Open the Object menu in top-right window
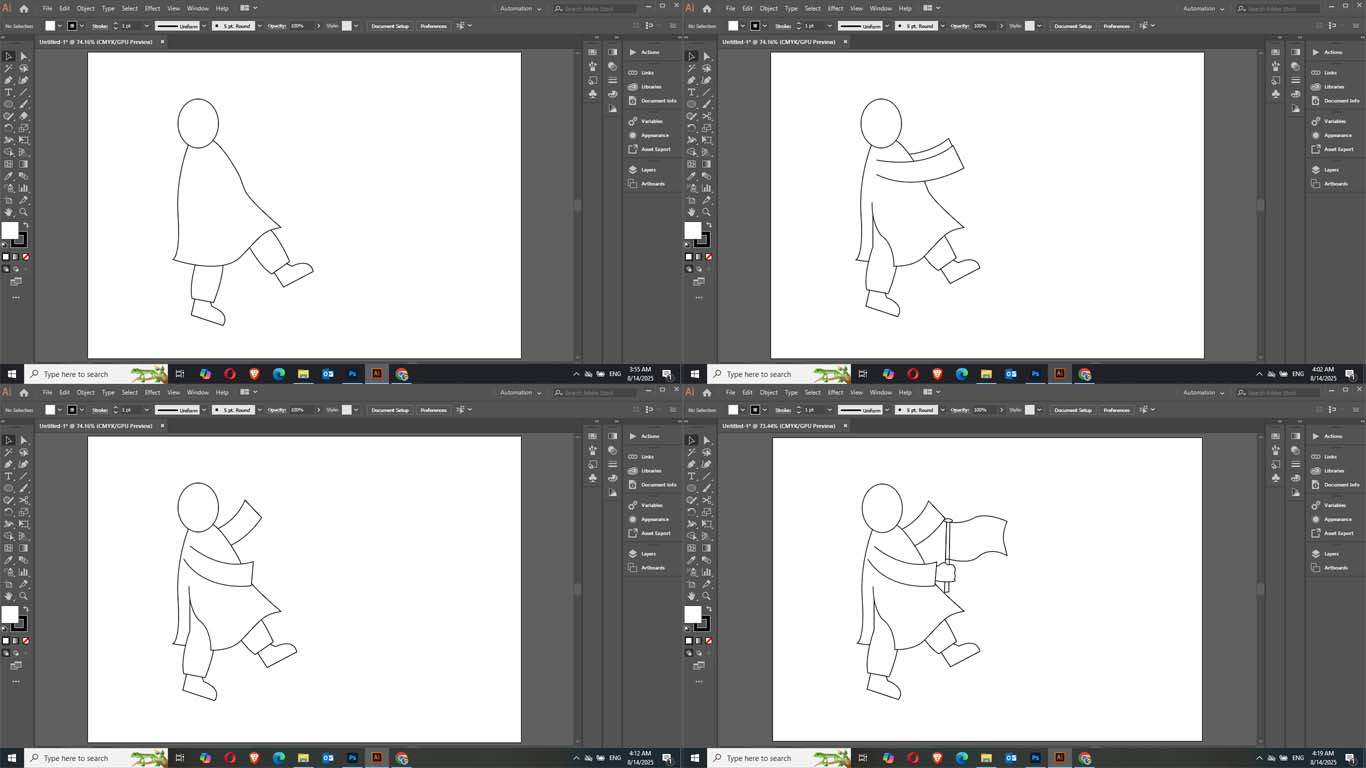The image size is (1366, 768). click(x=769, y=8)
